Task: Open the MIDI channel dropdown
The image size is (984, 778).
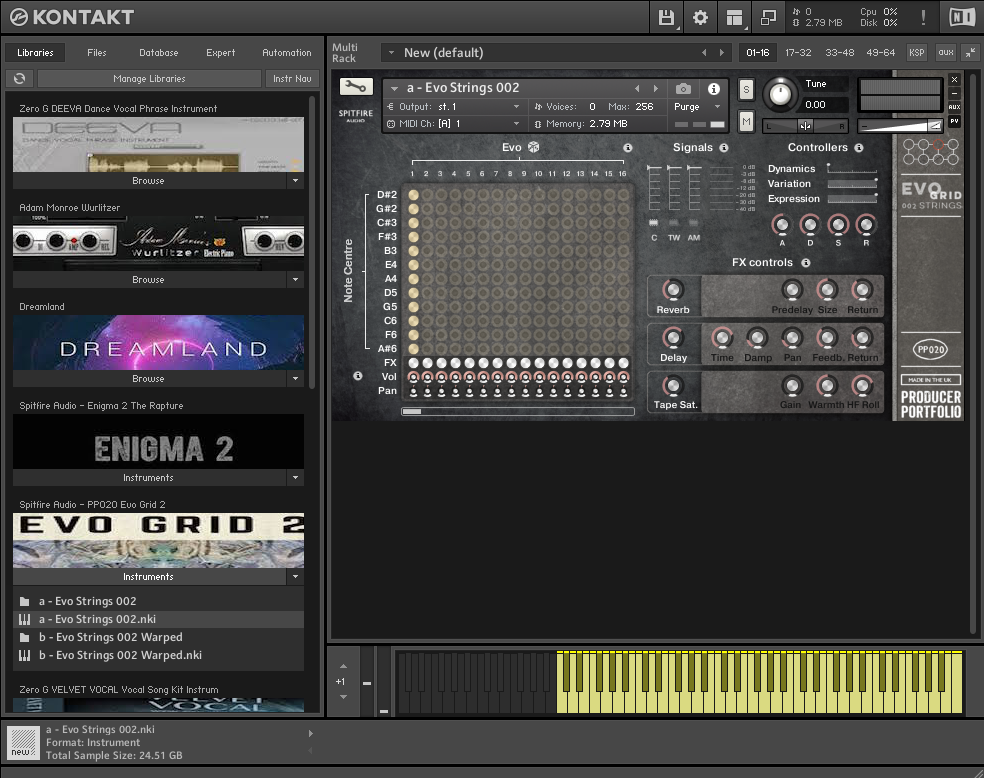Action: [x=454, y=124]
